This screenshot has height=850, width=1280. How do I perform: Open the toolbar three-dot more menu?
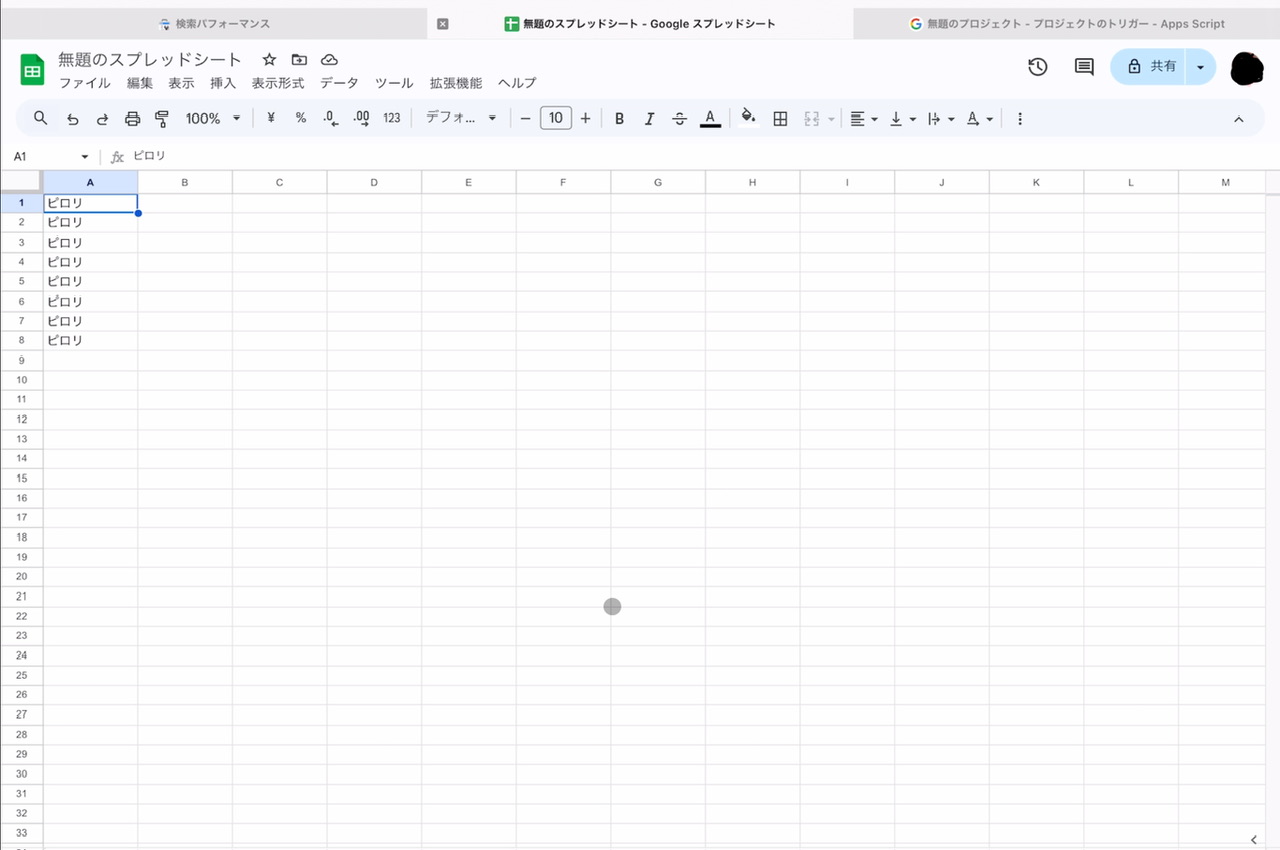(1020, 118)
